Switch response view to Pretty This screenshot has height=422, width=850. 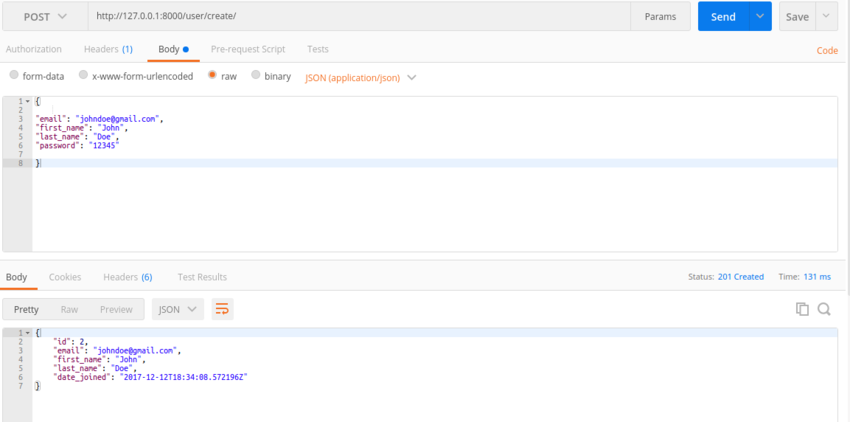coord(26,309)
